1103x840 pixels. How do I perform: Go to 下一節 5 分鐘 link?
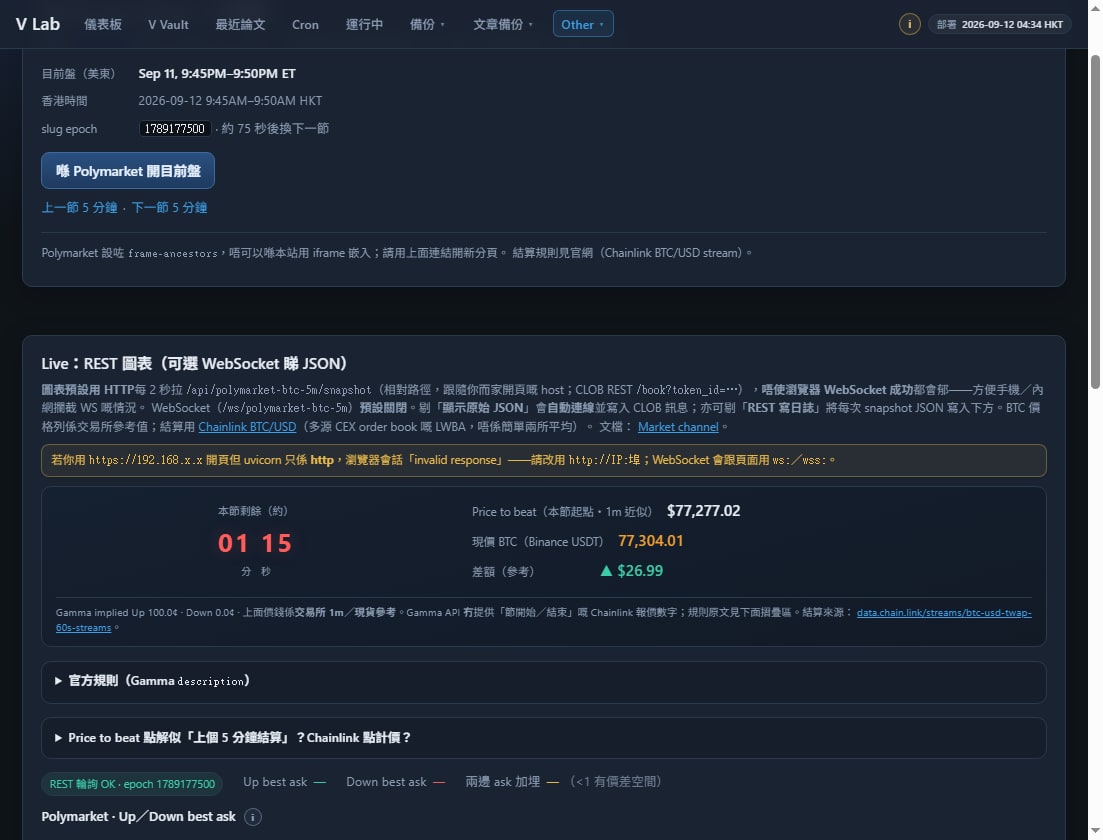169,208
